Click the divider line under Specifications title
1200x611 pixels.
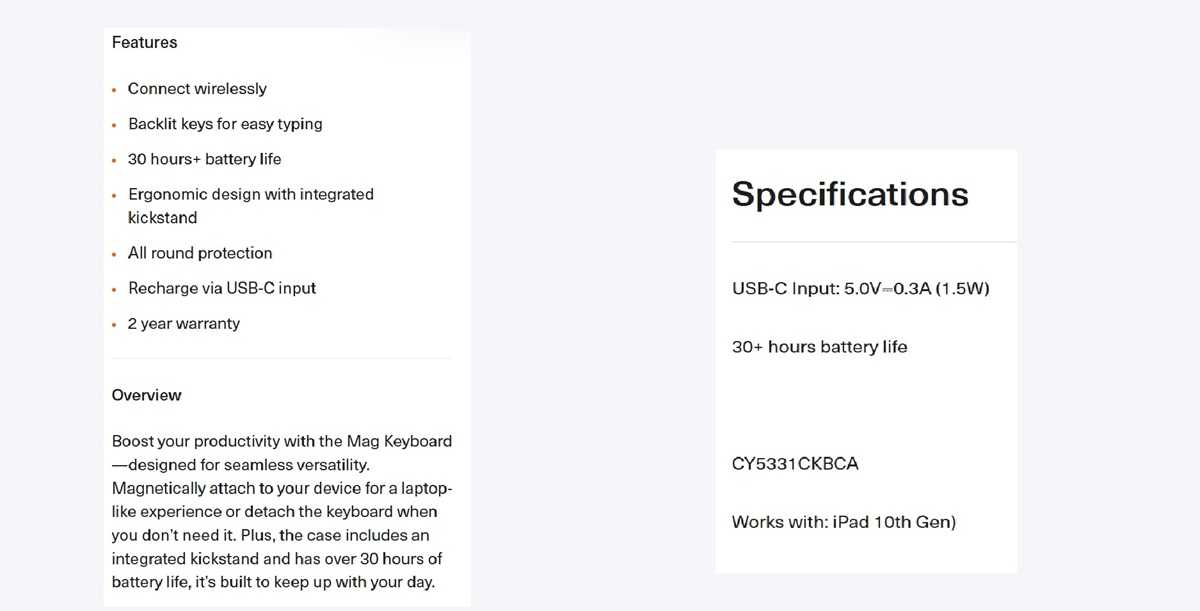pos(874,242)
